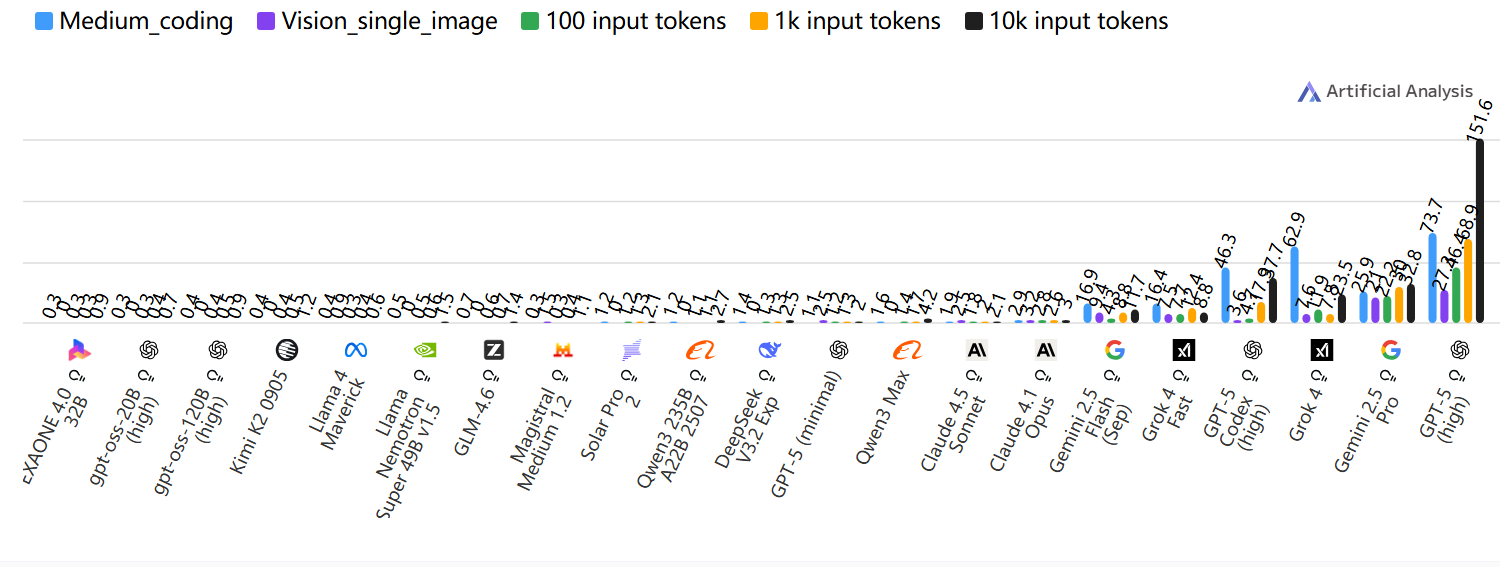Click the orange 68.9 bar for GPT-5 (high)
Screen dimensions: 1500x567
click(1468, 281)
